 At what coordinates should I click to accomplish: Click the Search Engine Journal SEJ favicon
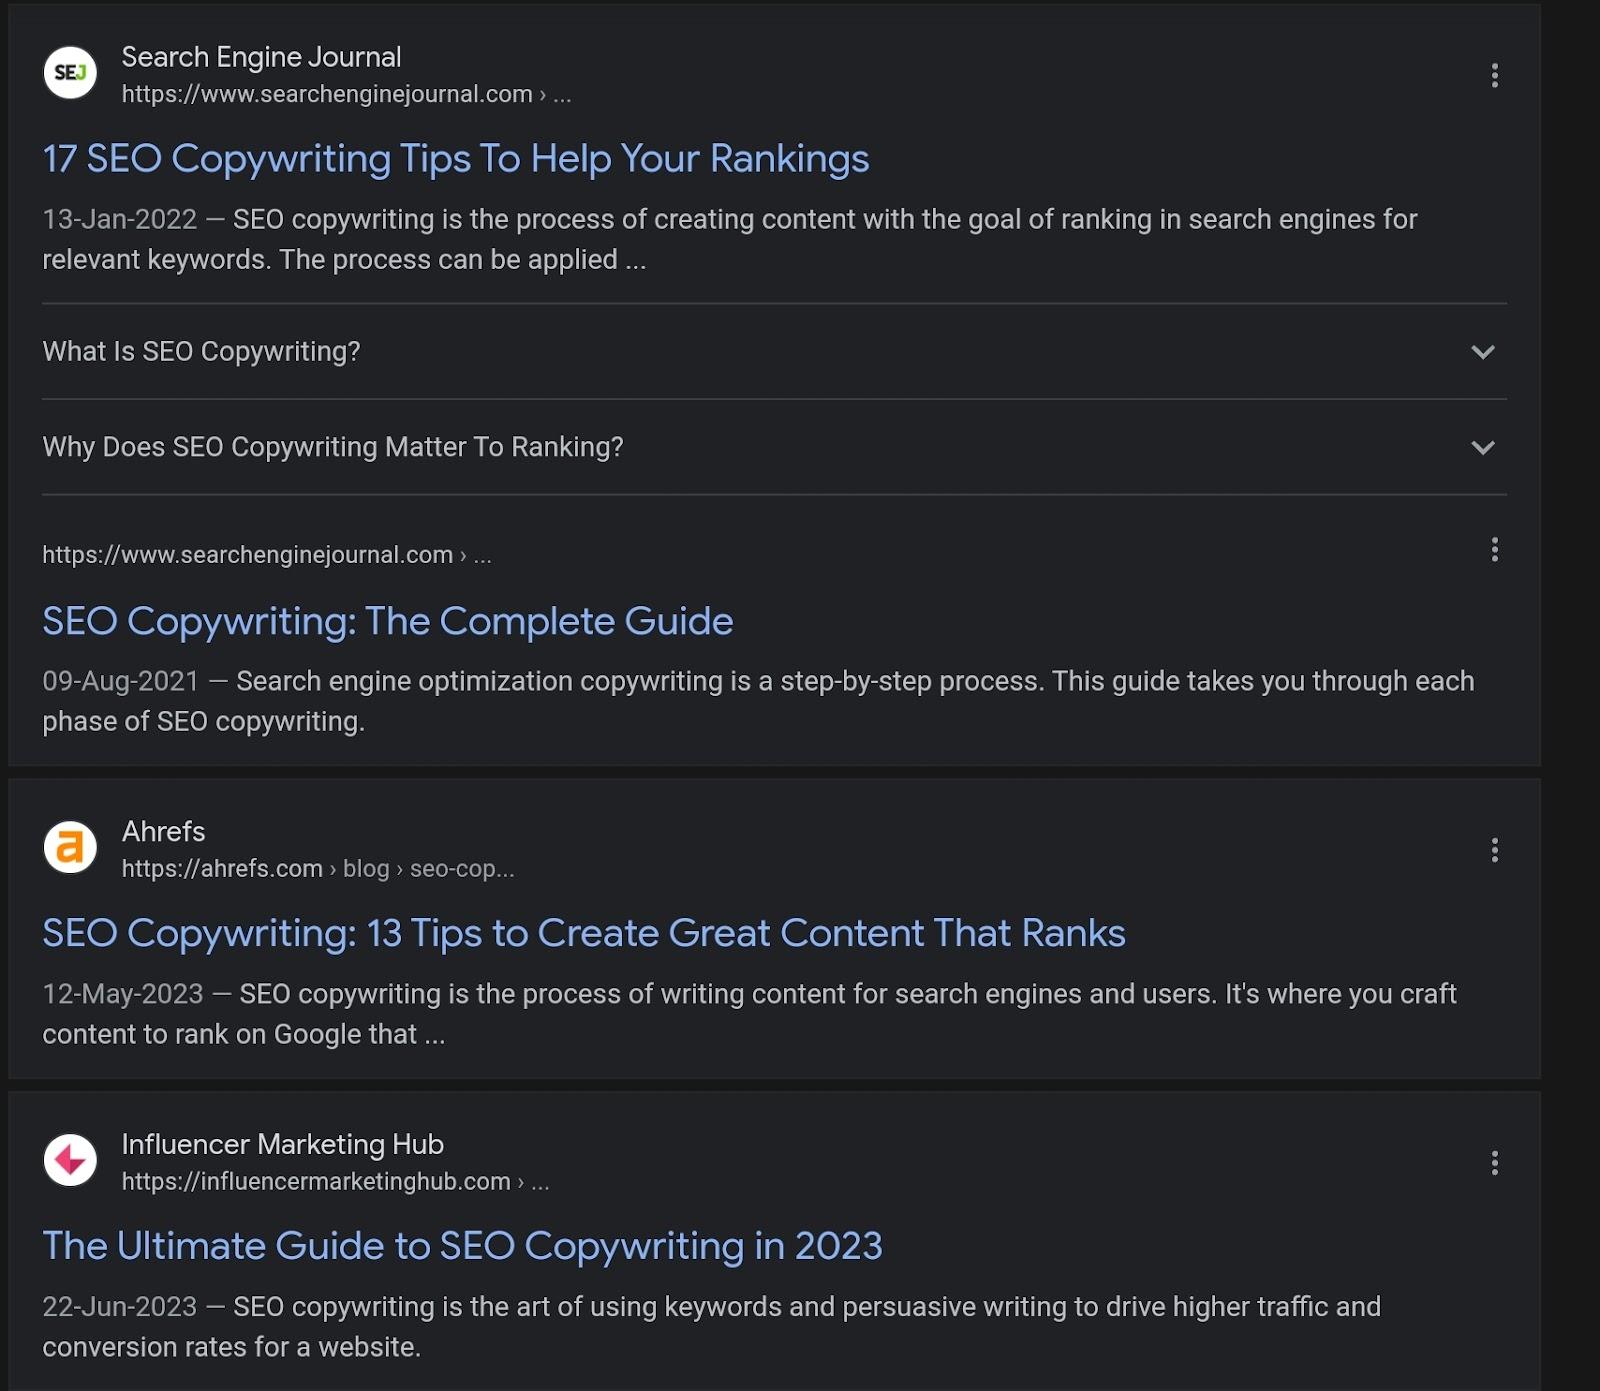[x=70, y=73]
